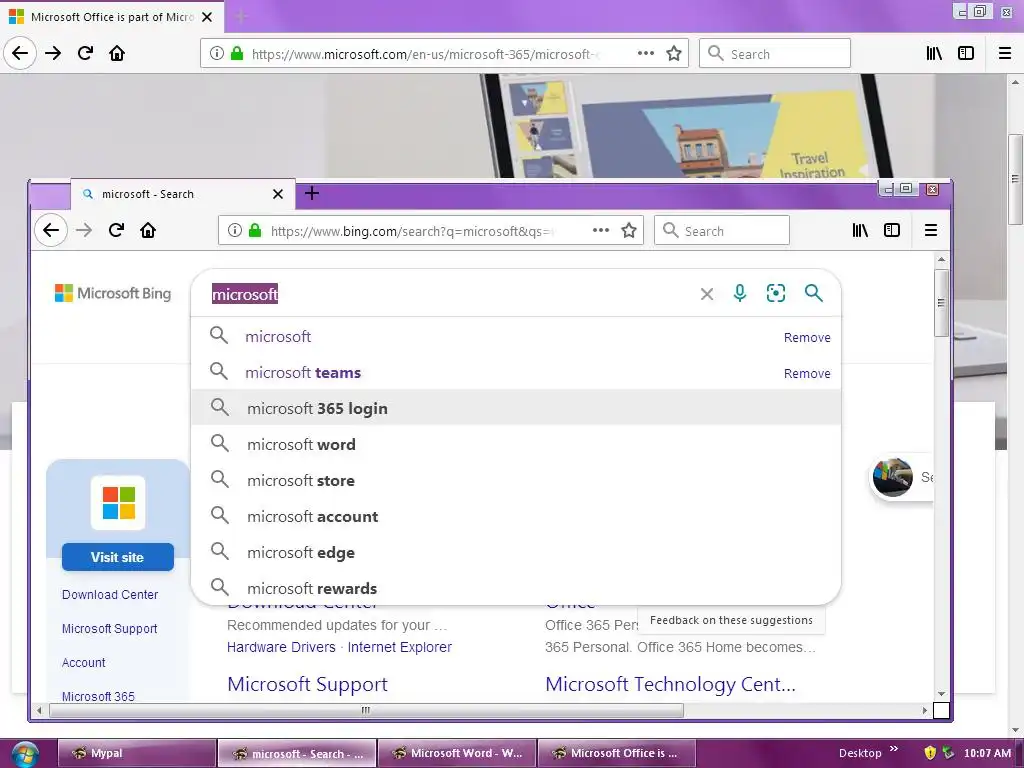Viewport: 1024px width, 768px height.
Task: Open page actions menu for microsoft.com URL
Action: (x=646, y=54)
